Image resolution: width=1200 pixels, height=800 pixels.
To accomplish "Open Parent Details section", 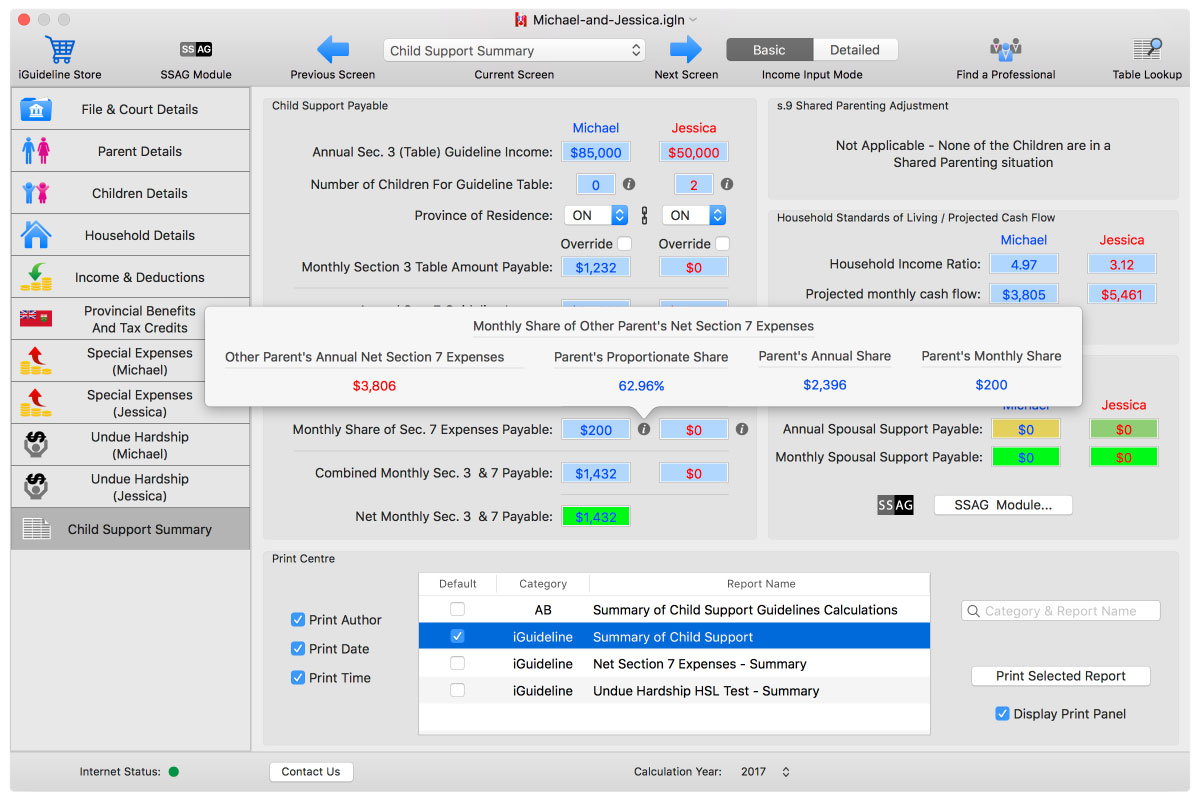I will 131,151.
